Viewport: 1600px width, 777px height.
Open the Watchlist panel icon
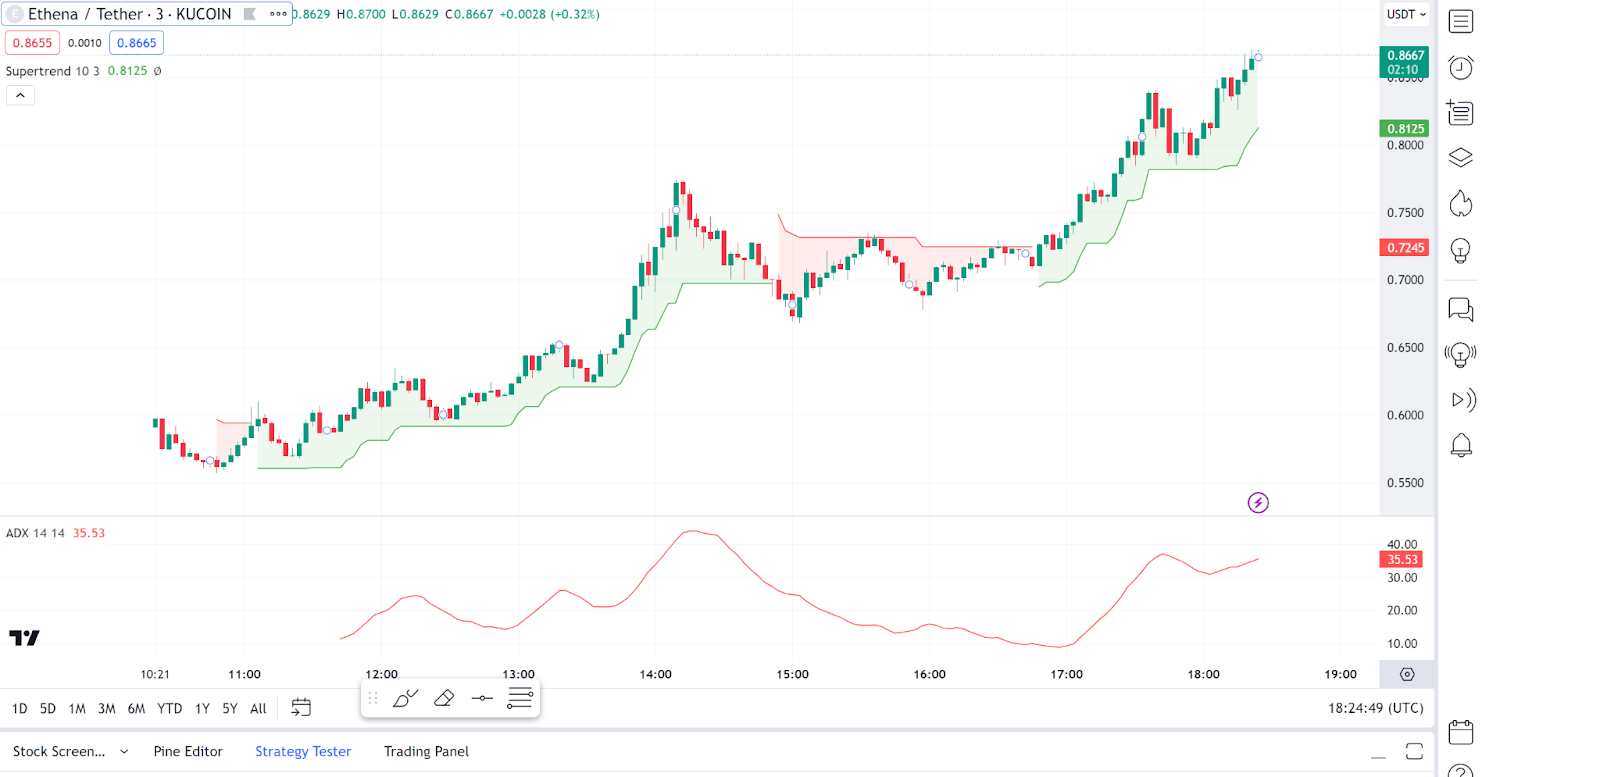click(x=1461, y=21)
